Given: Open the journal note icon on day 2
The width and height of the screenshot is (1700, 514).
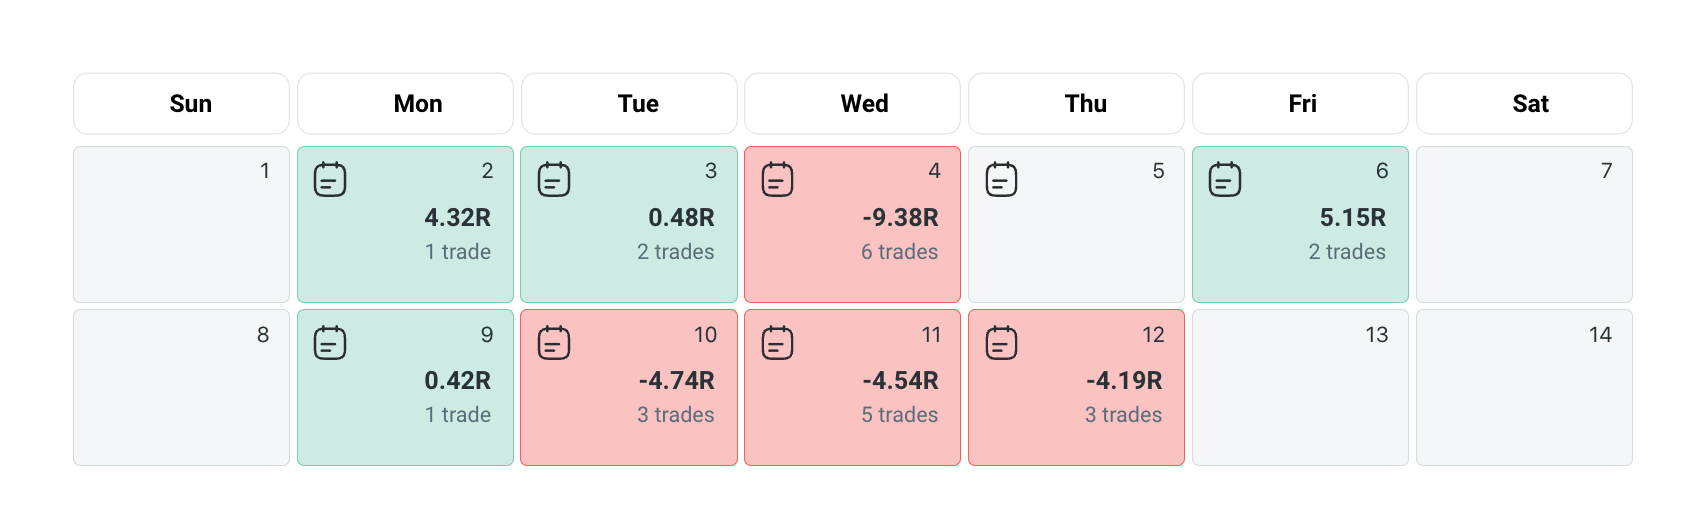Looking at the screenshot, I should tap(330, 180).
